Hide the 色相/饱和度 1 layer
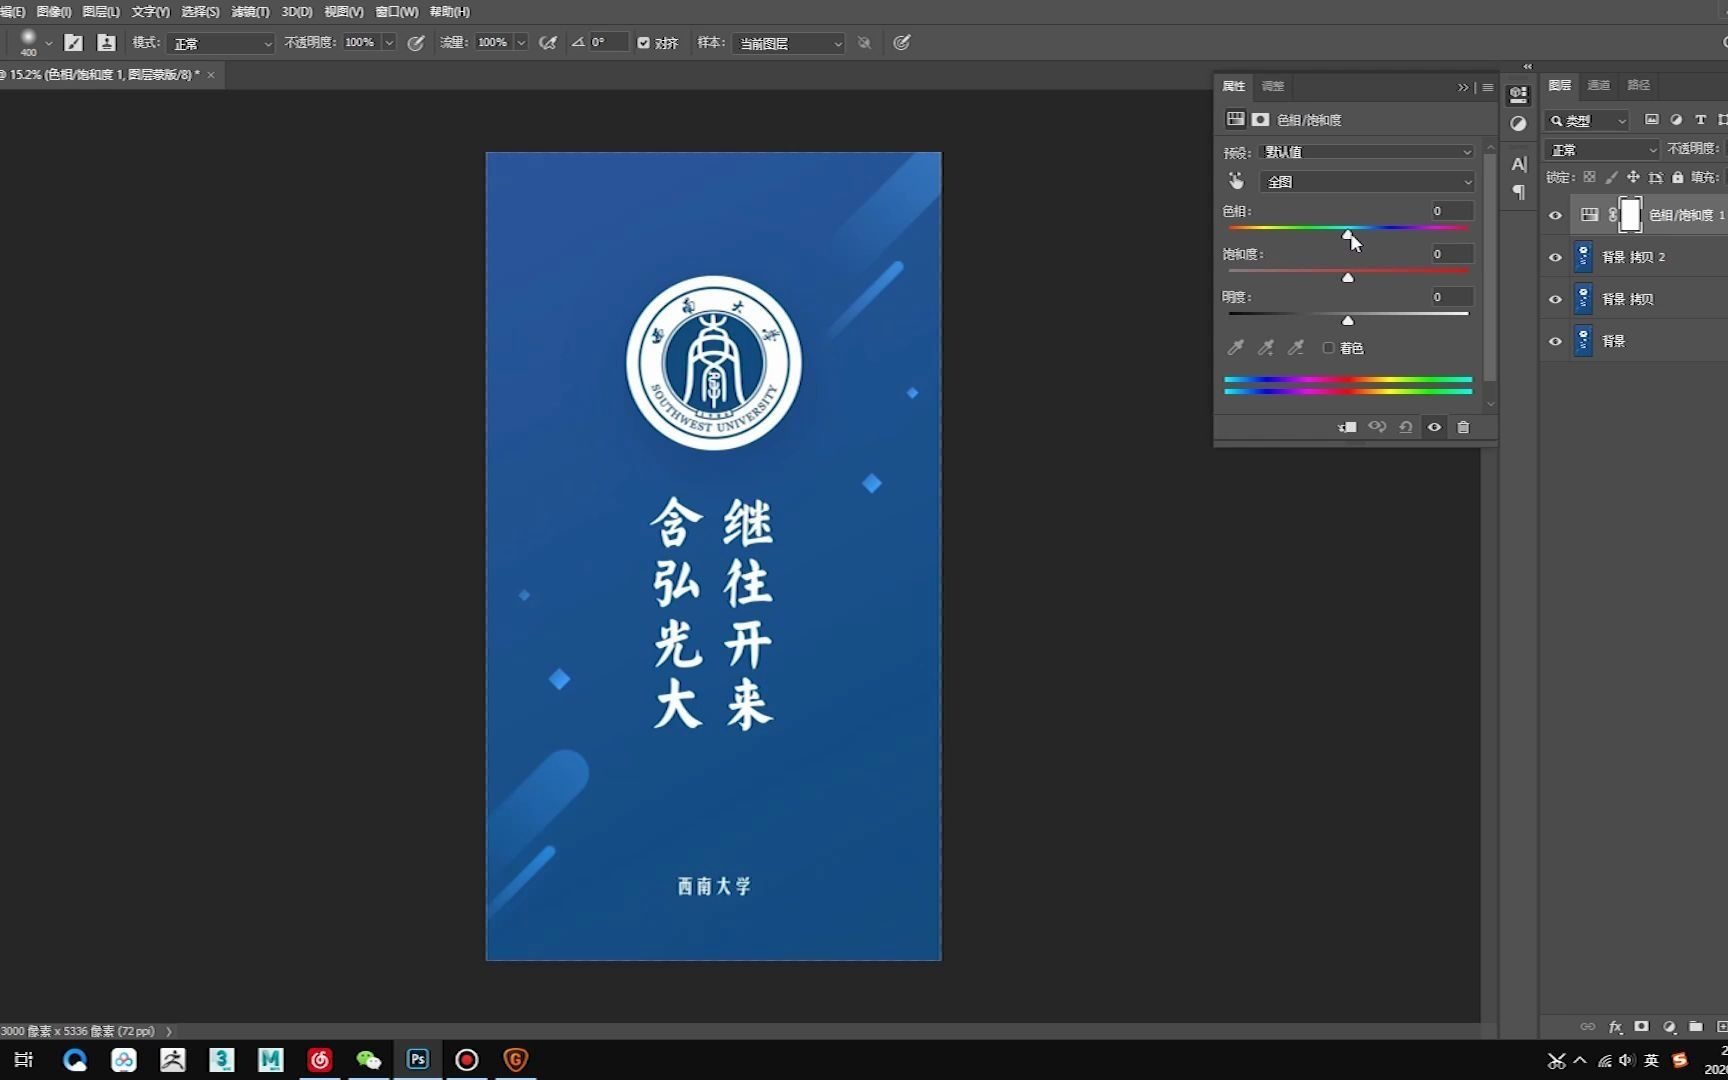 (x=1555, y=215)
